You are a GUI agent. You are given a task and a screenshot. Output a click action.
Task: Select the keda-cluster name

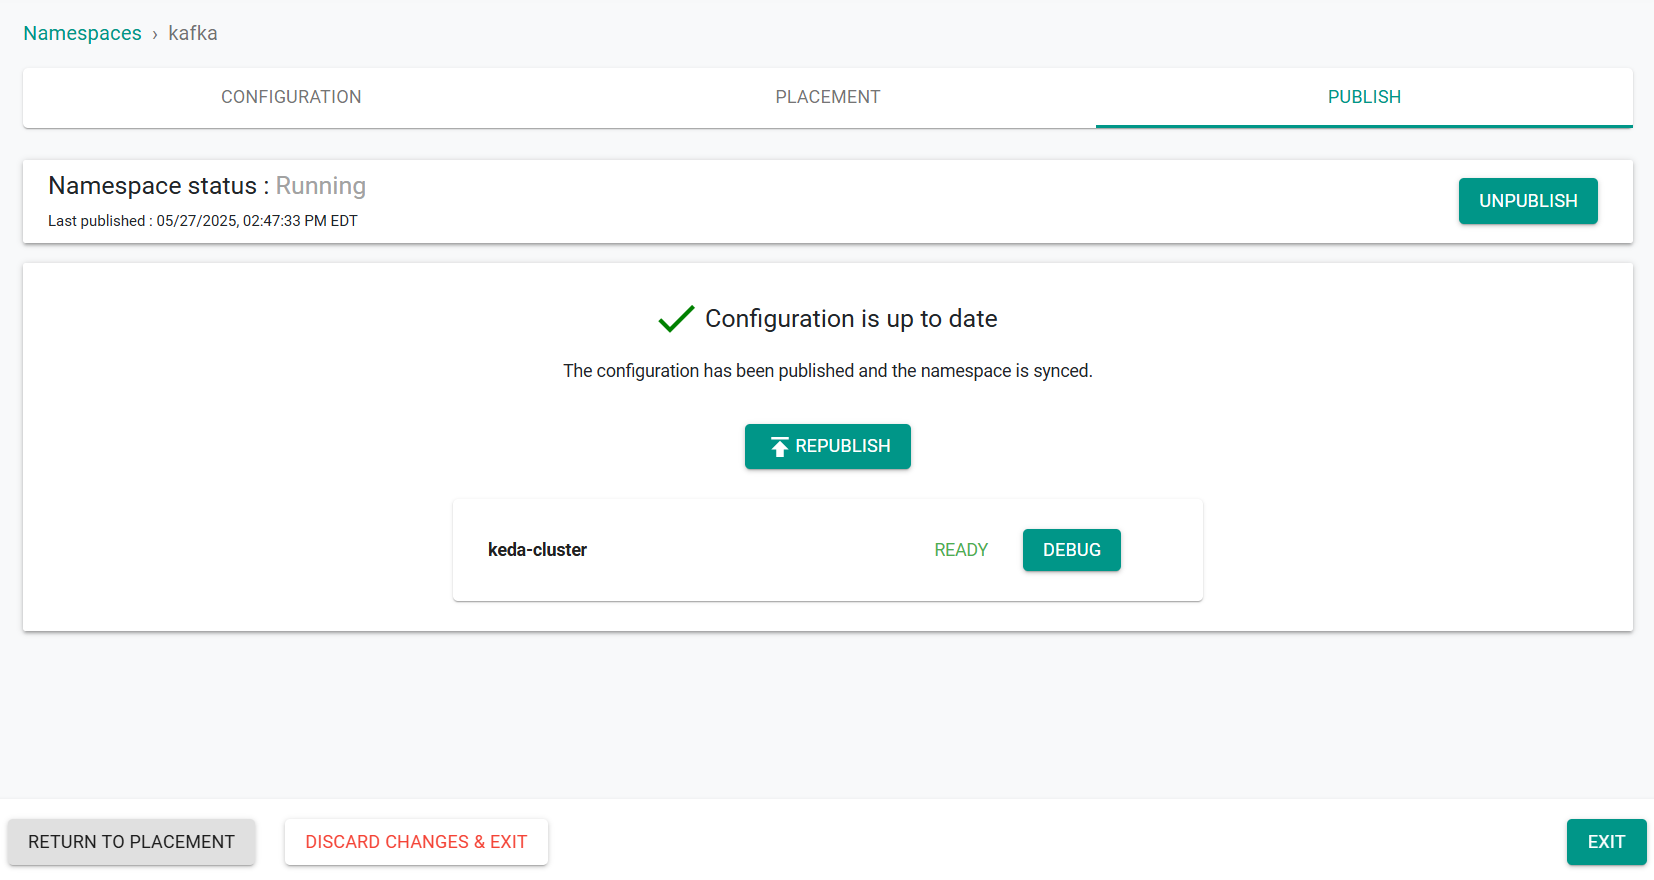coord(537,550)
